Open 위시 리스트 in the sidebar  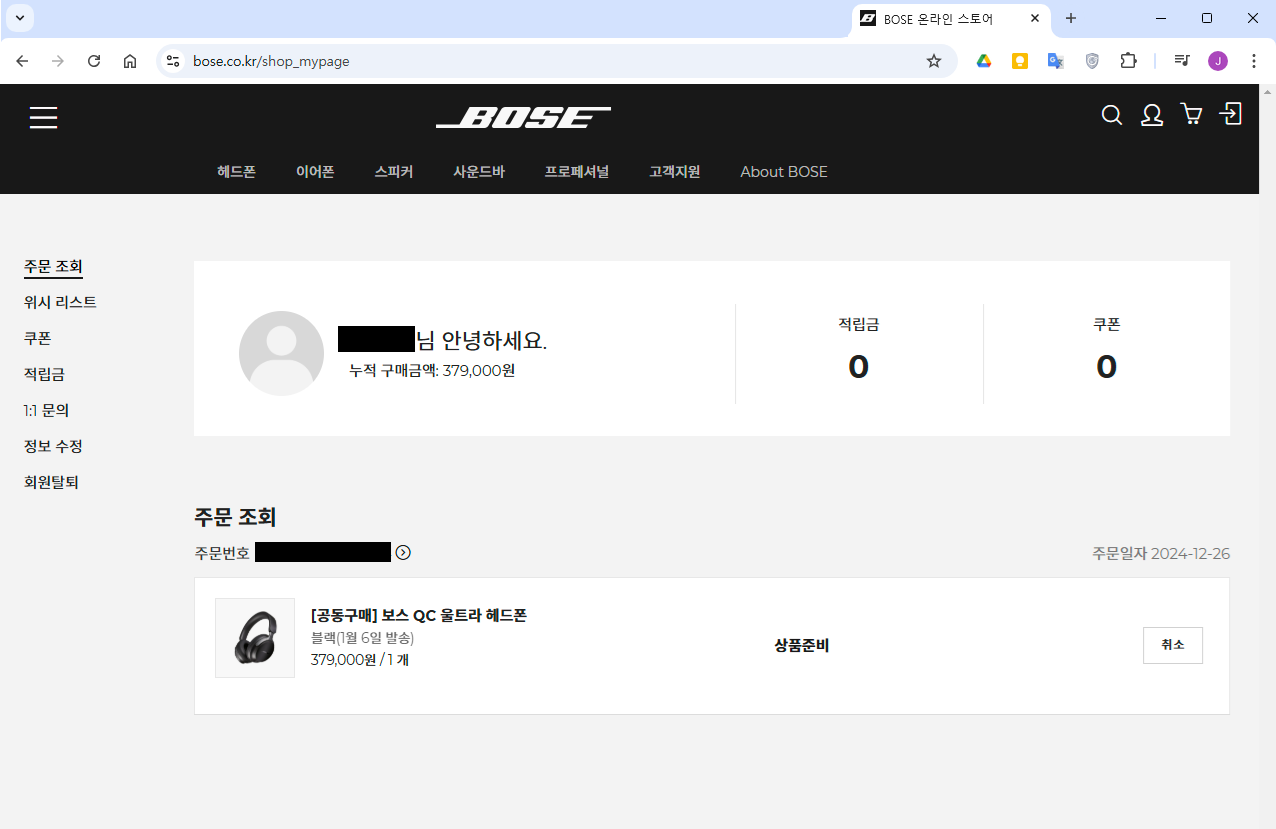pos(60,302)
